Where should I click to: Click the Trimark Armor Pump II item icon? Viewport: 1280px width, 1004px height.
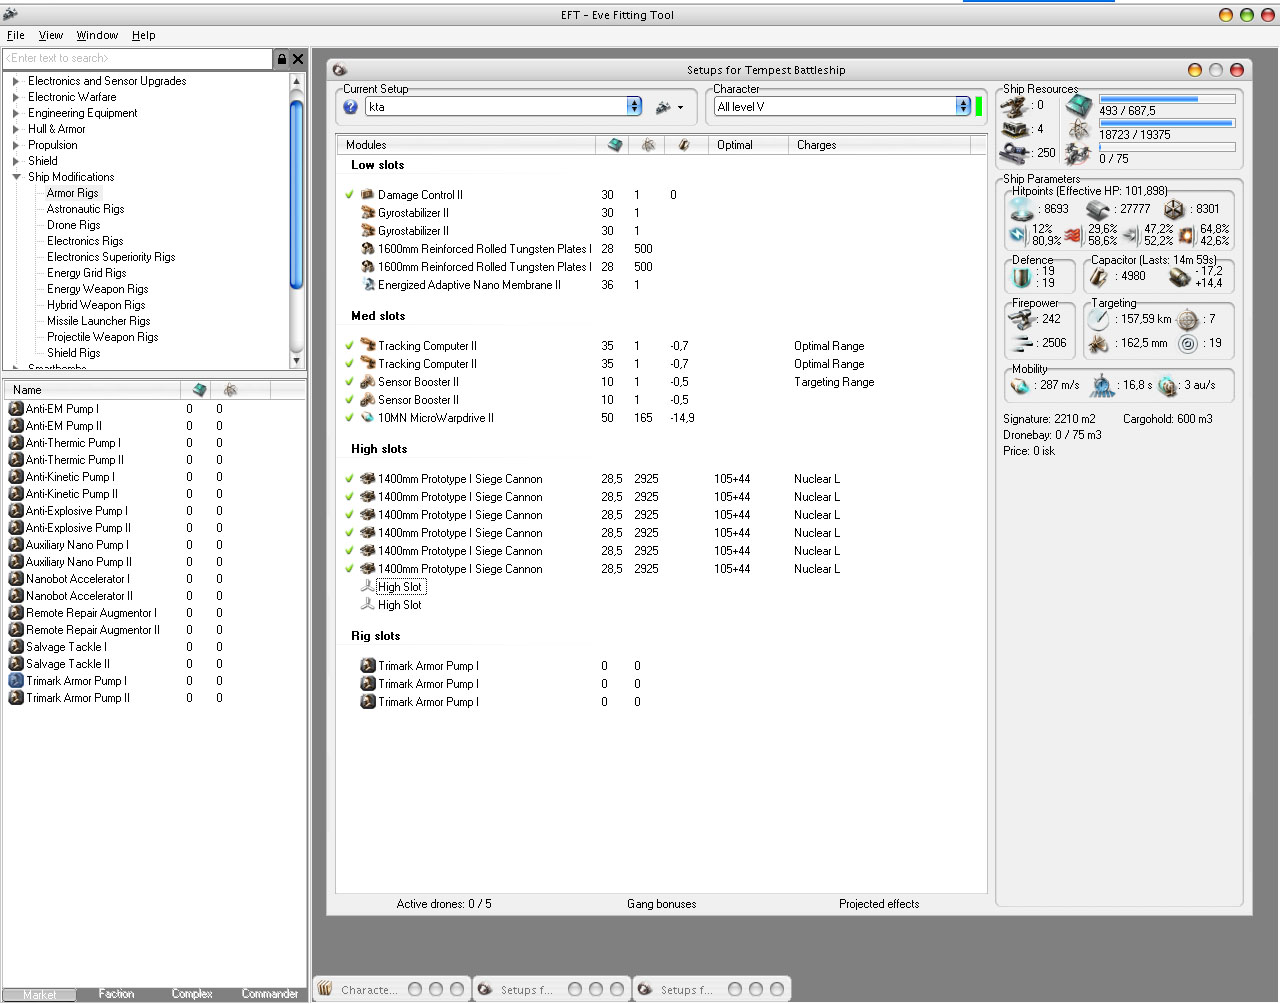pyautogui.click(x=16, y=698)
